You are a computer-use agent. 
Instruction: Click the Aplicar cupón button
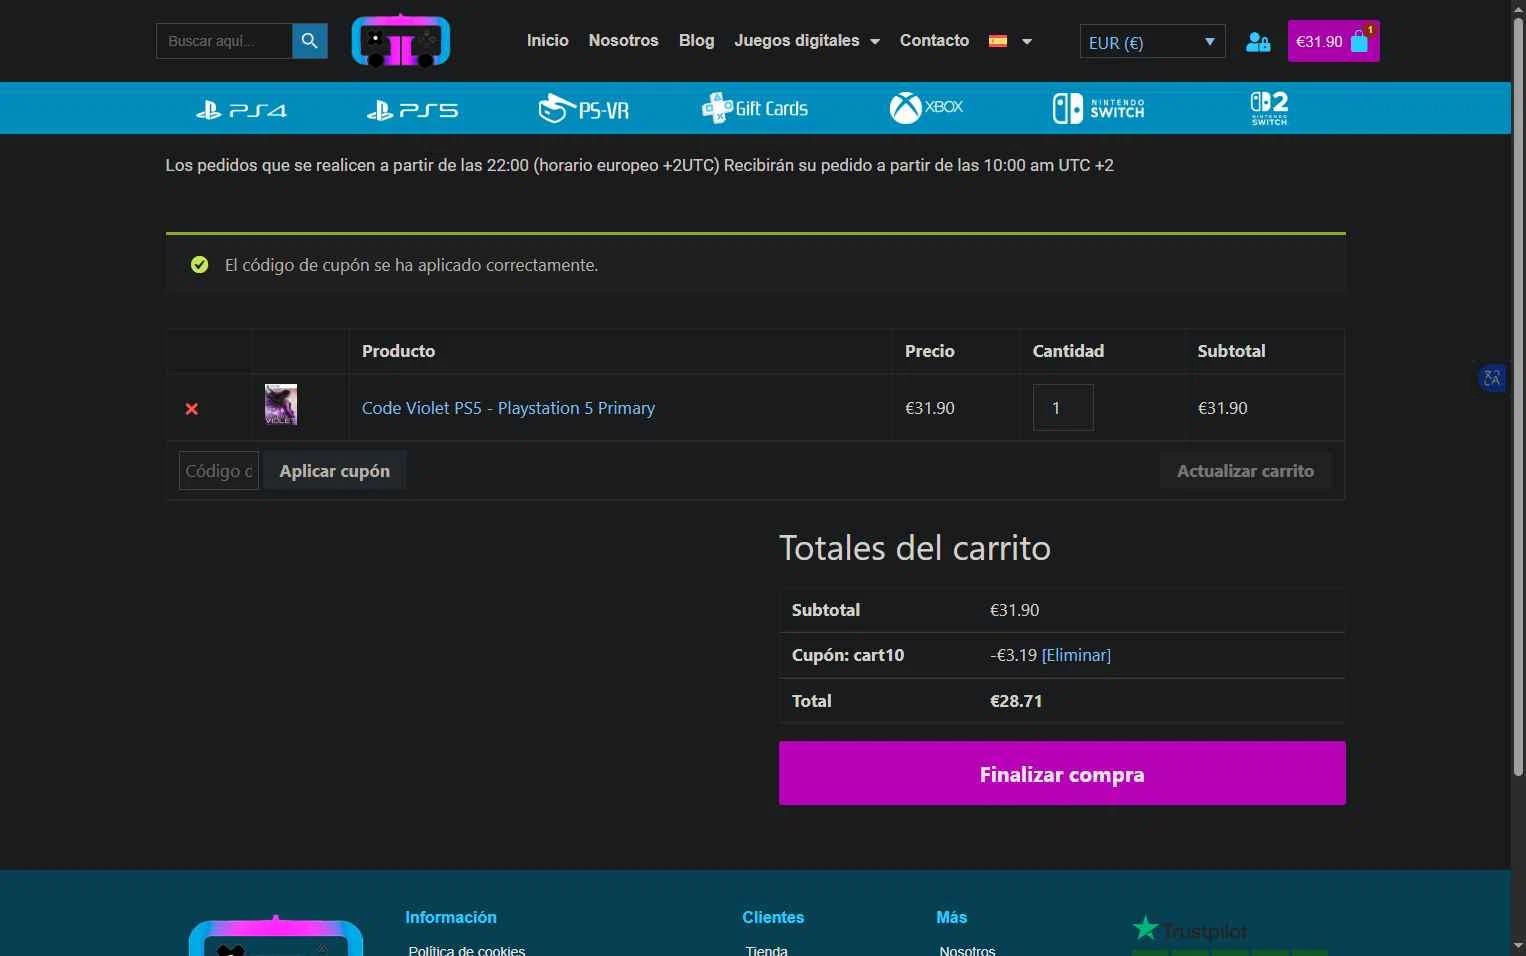[335, 471]
